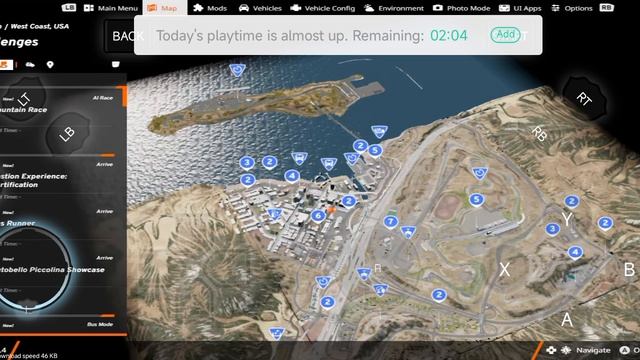Open map cluster marker 6 in town
The width and height of the screenshot is (640, 360).
(x=318, y=216)
